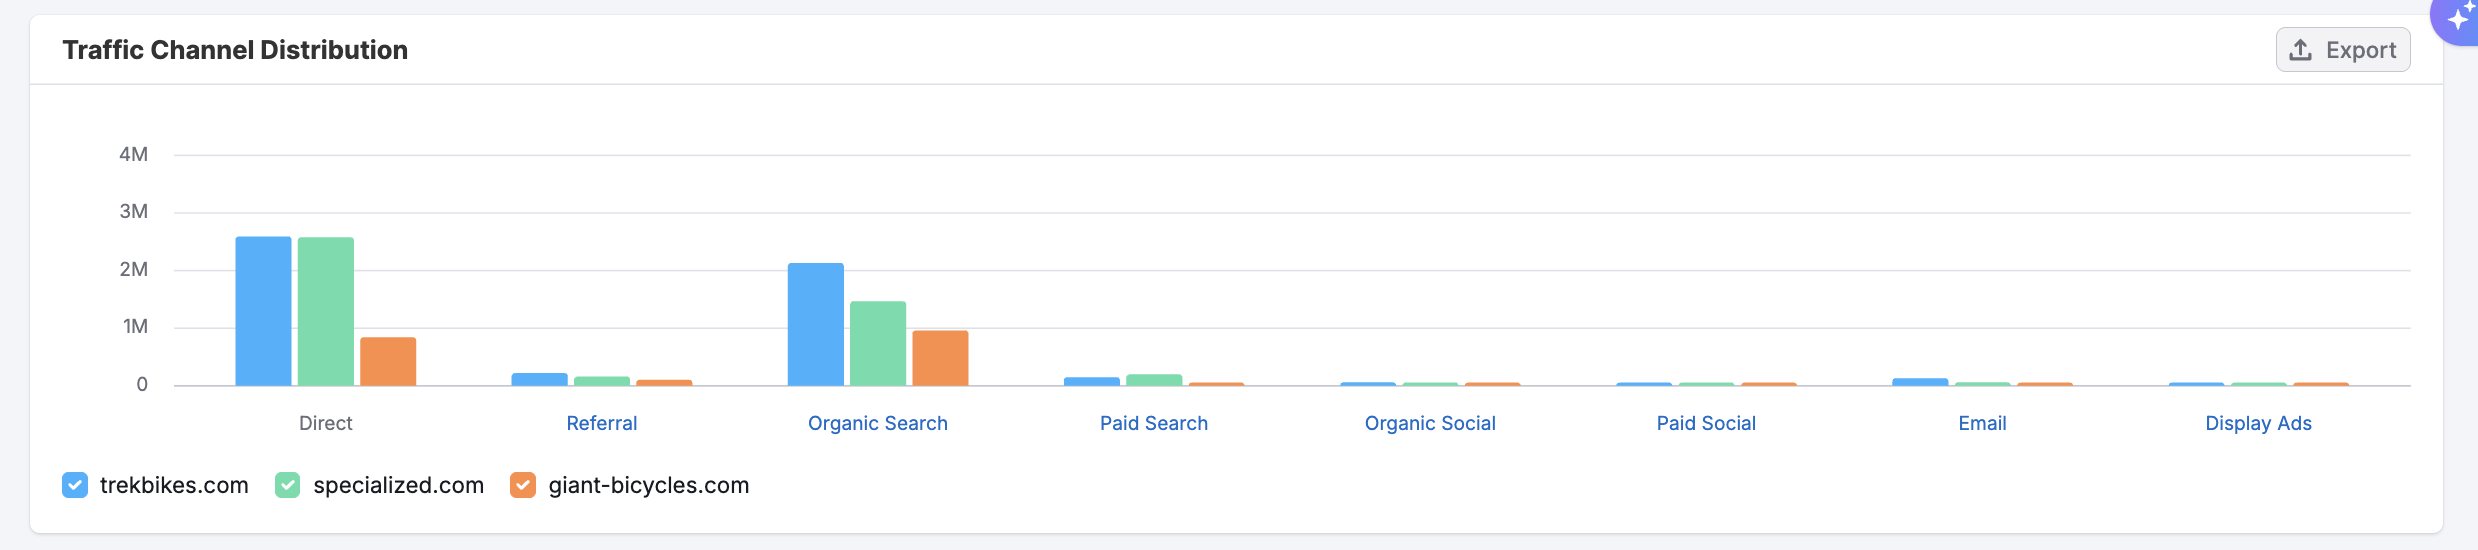Click orange giant-bicycles Direct bar

[x=388, y=361]
